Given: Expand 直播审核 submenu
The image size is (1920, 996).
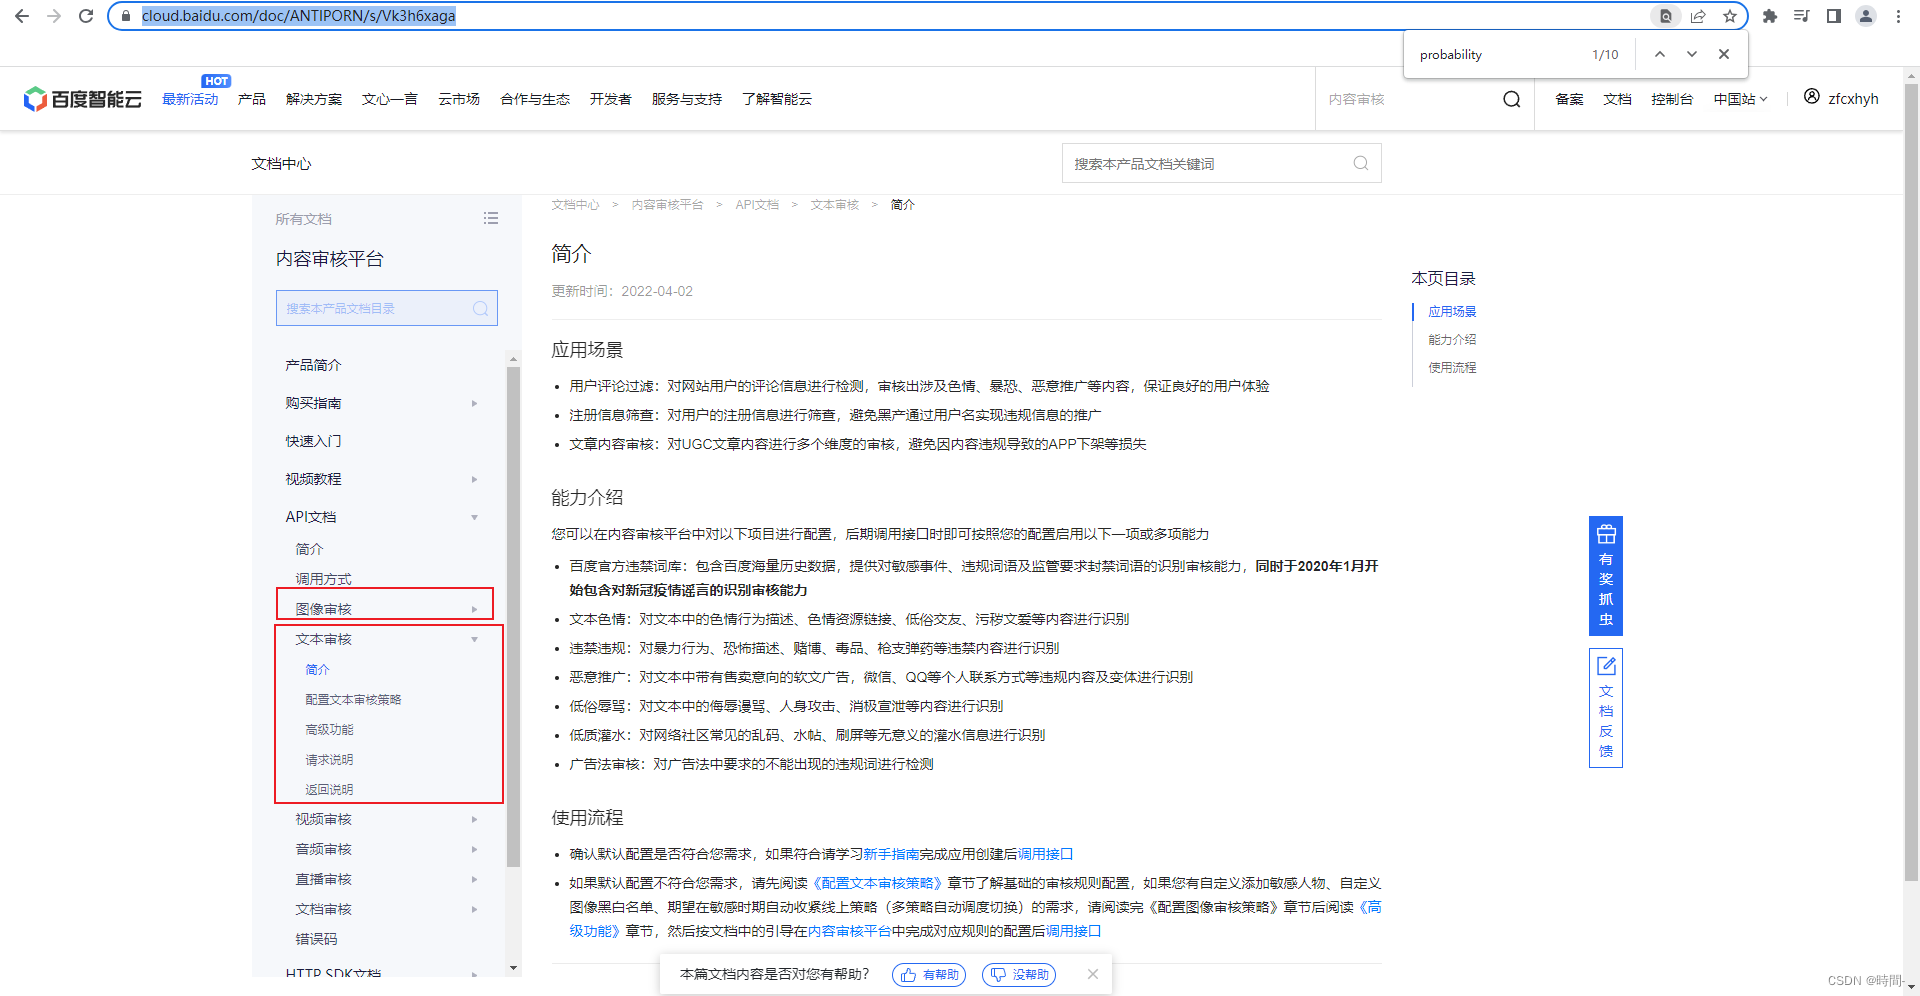Looking at the screenshot, I should tap(474, 879).
